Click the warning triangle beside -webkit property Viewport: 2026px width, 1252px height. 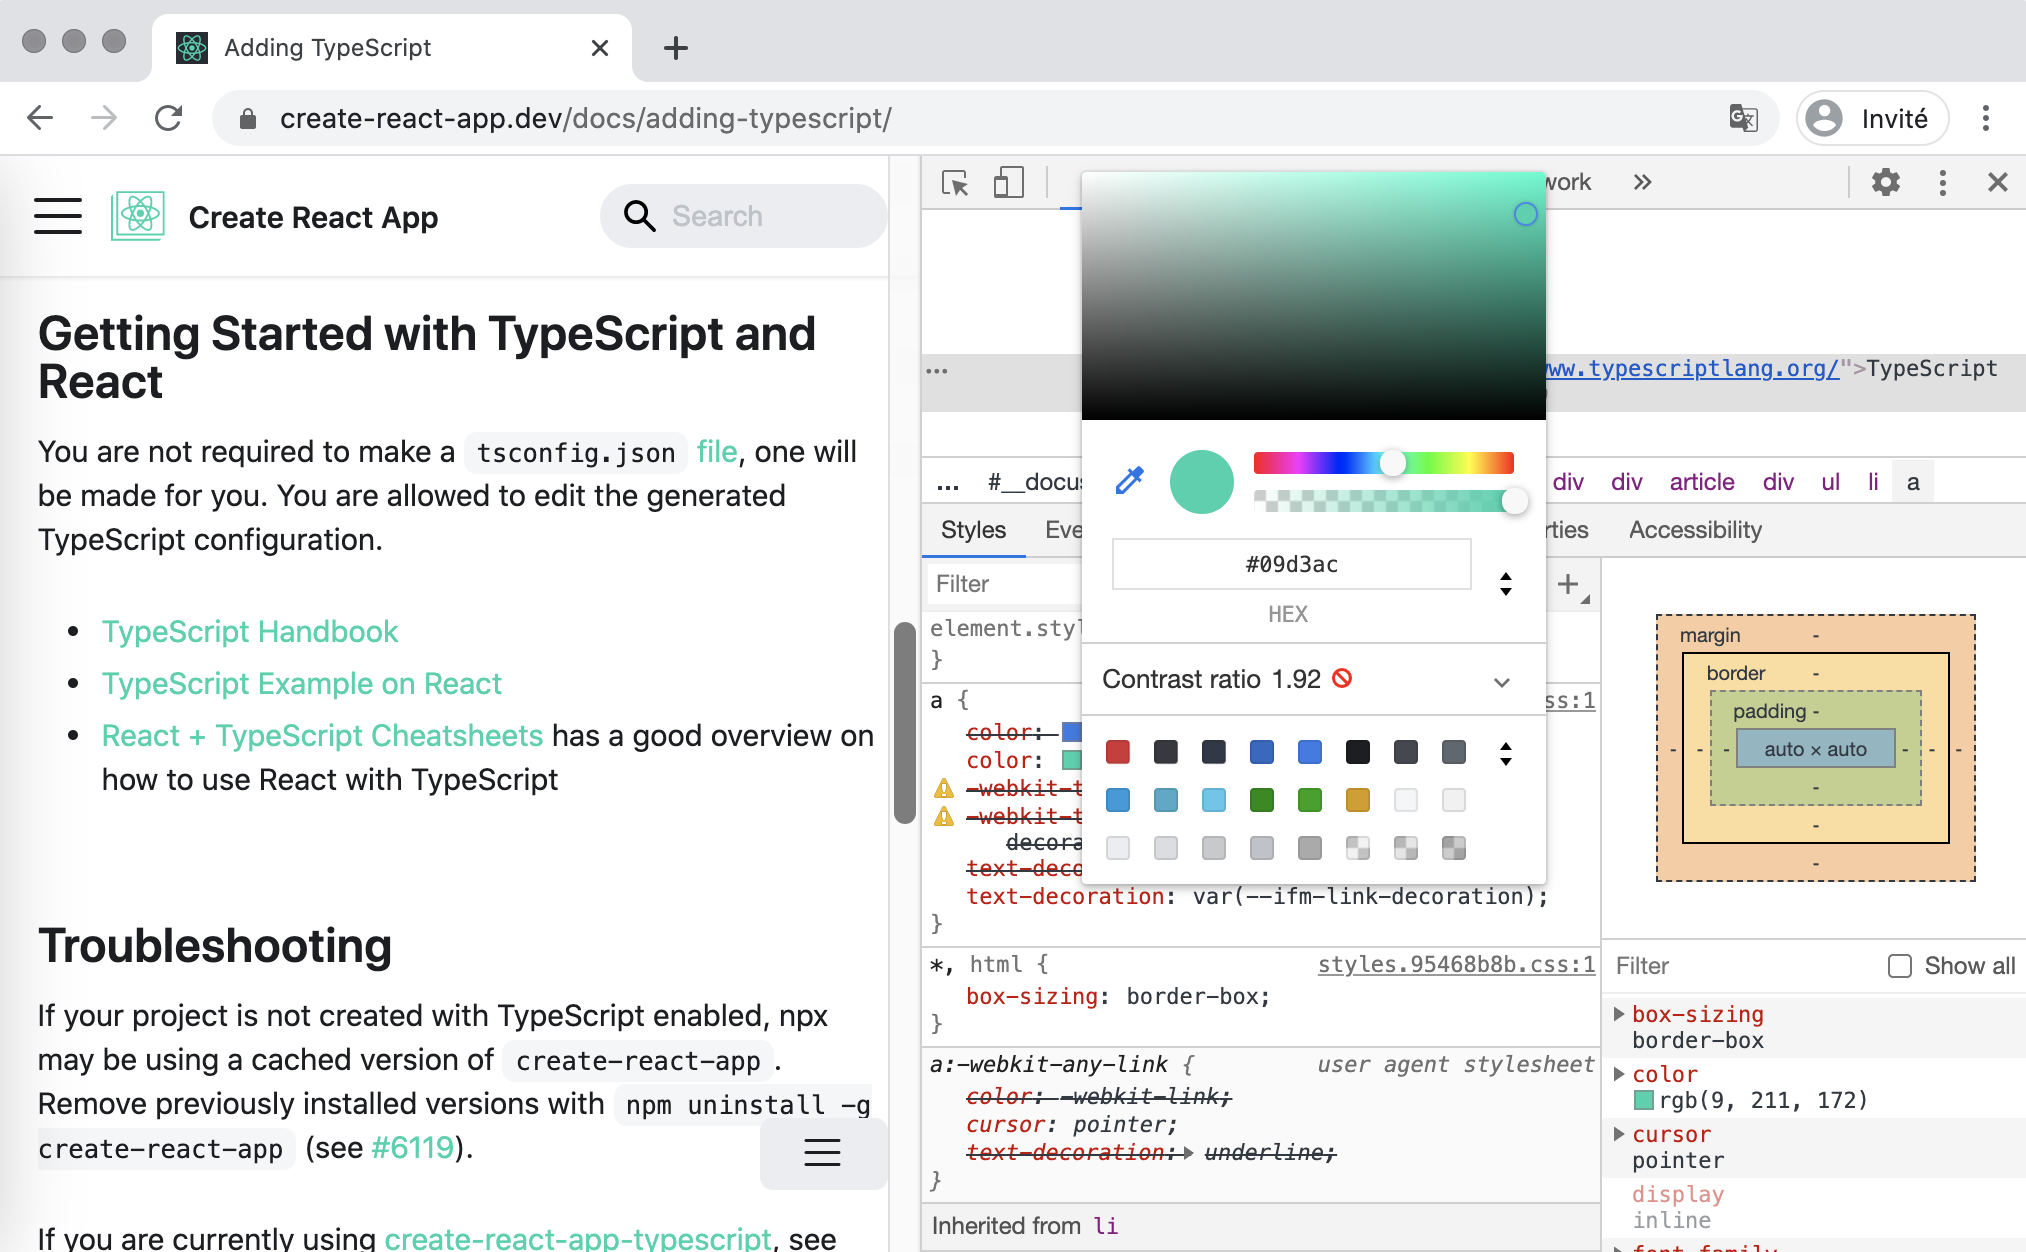click(x=942, y=788)
